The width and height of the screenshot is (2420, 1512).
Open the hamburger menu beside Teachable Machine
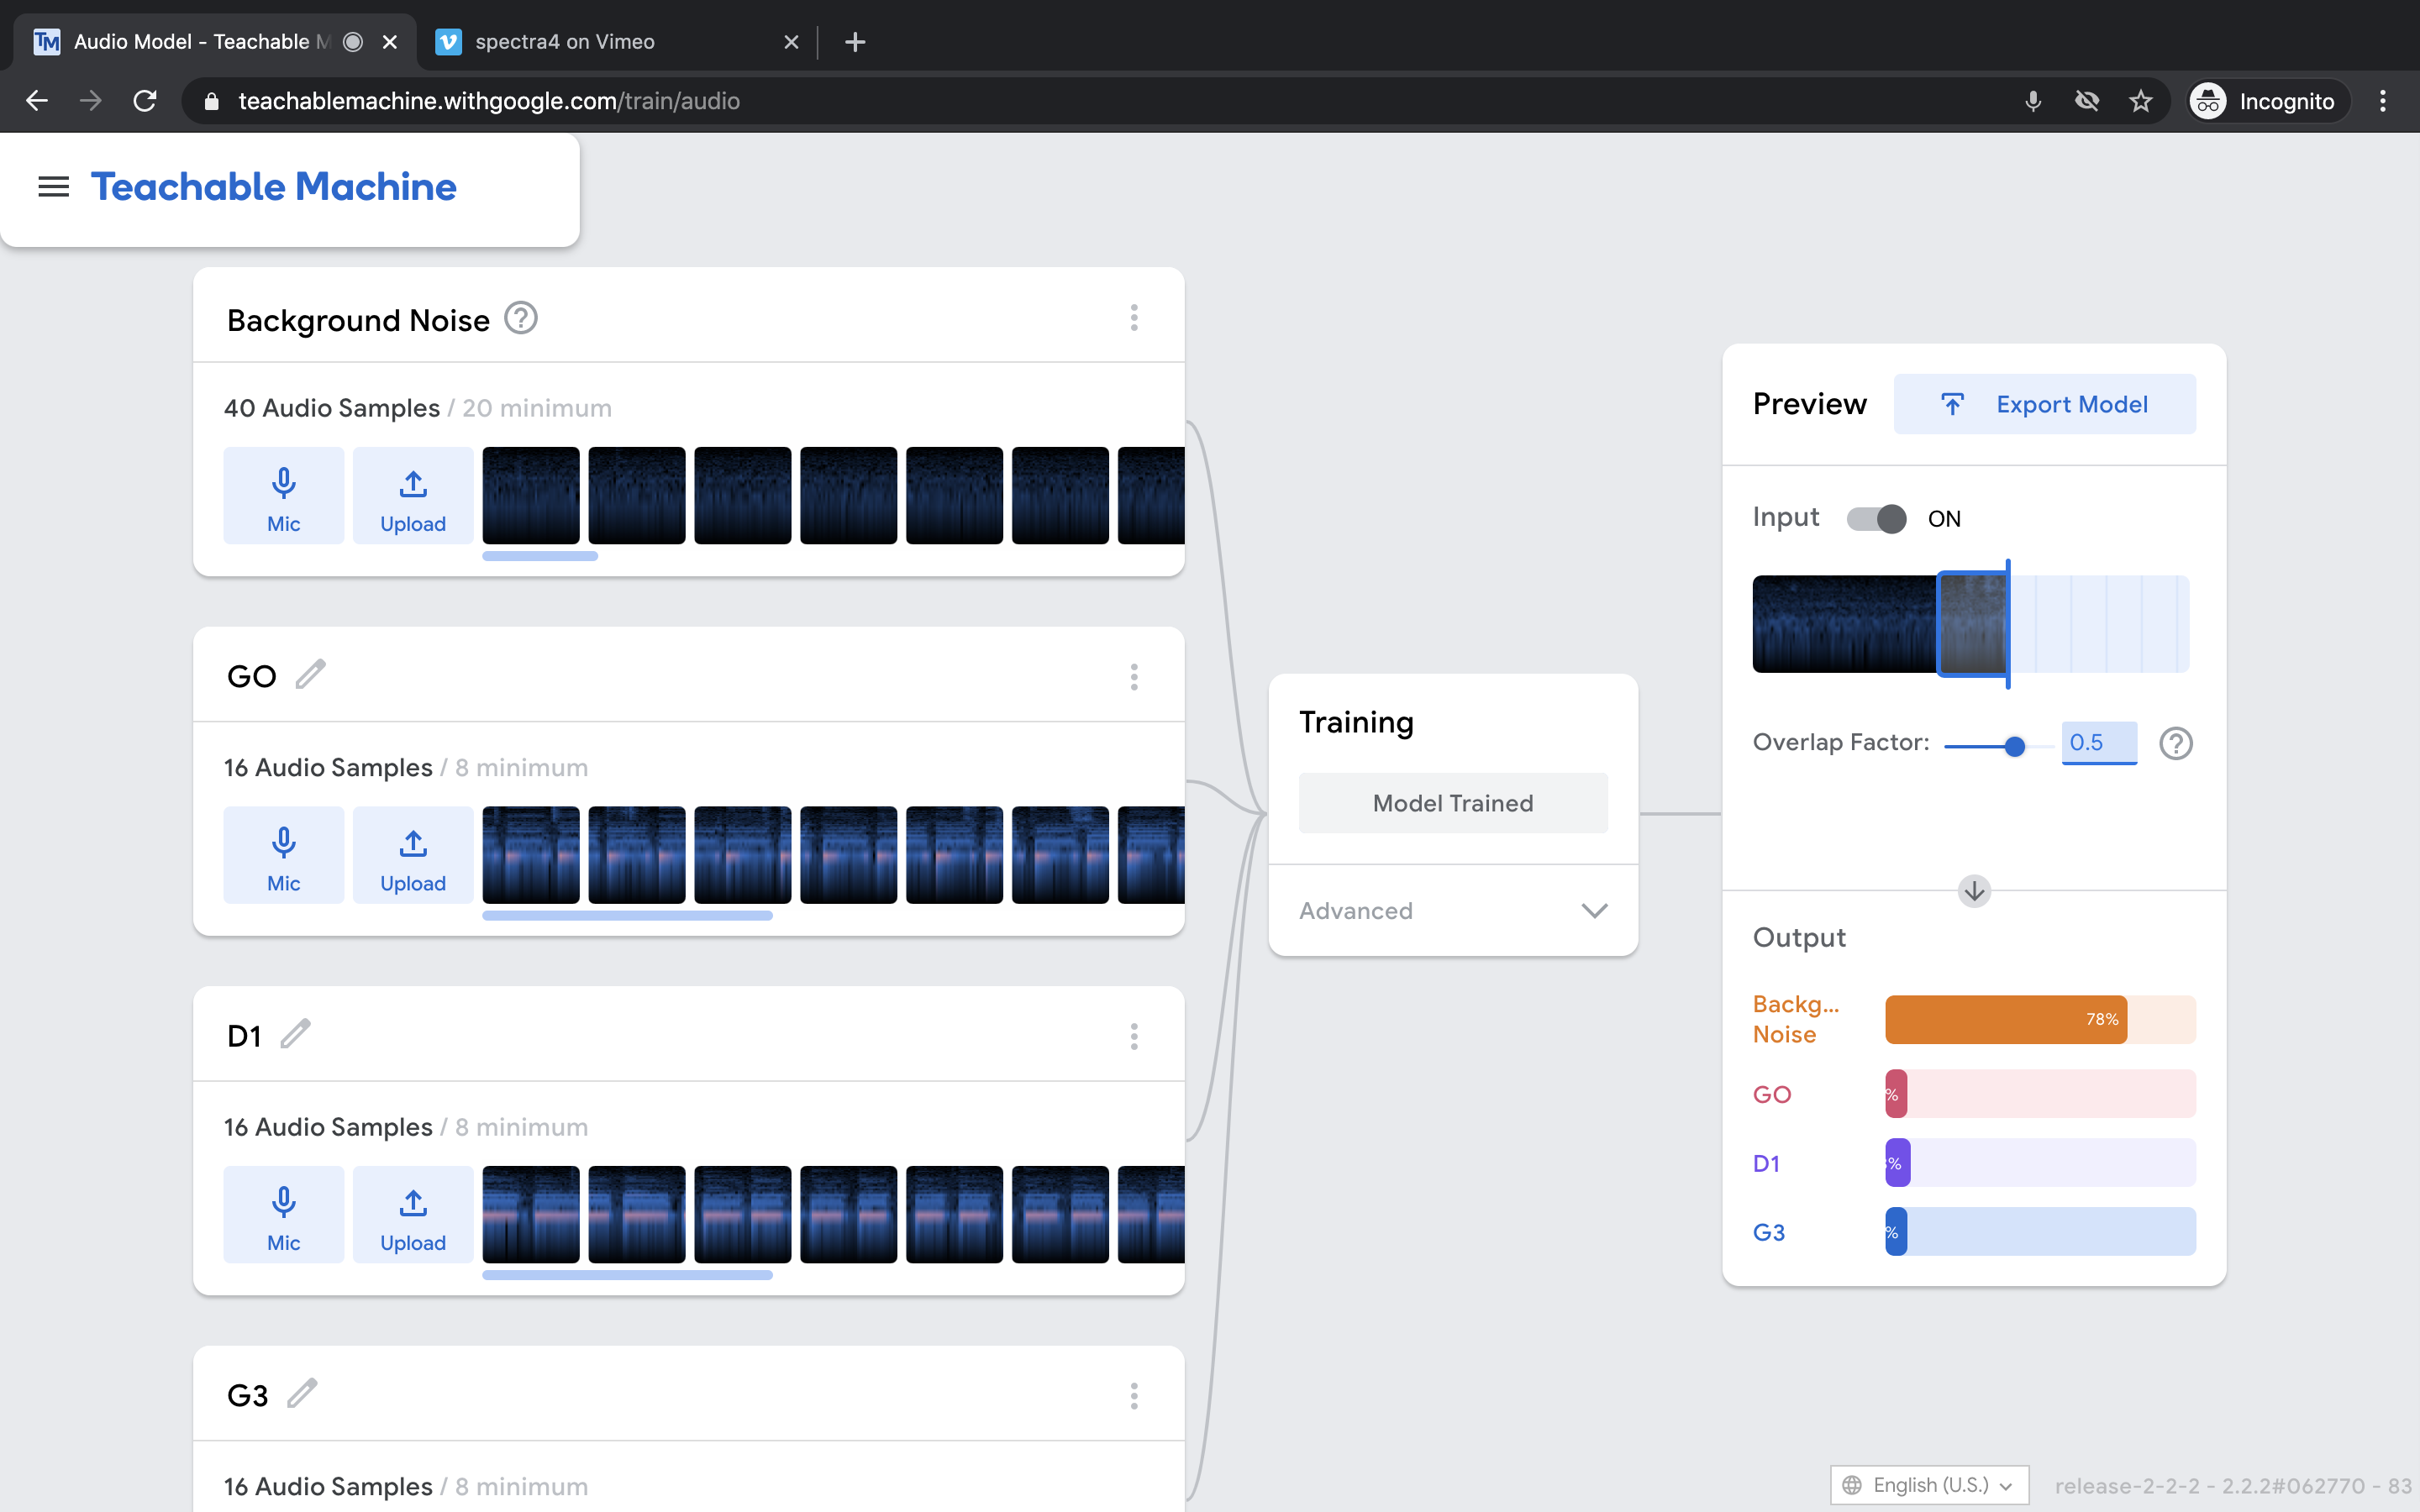click(53, 187)
